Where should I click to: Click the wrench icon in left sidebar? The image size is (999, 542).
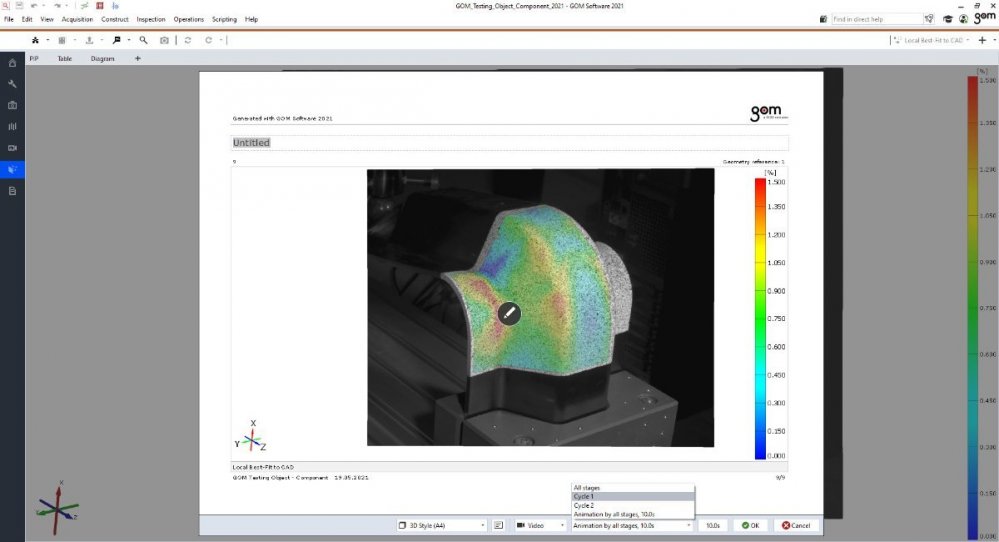12,84
